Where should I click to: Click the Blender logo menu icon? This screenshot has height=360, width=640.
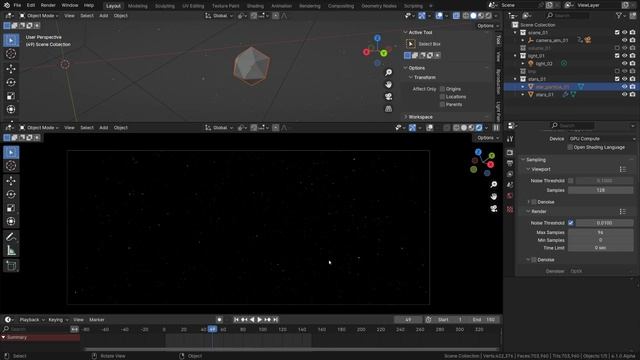point(7,5)
